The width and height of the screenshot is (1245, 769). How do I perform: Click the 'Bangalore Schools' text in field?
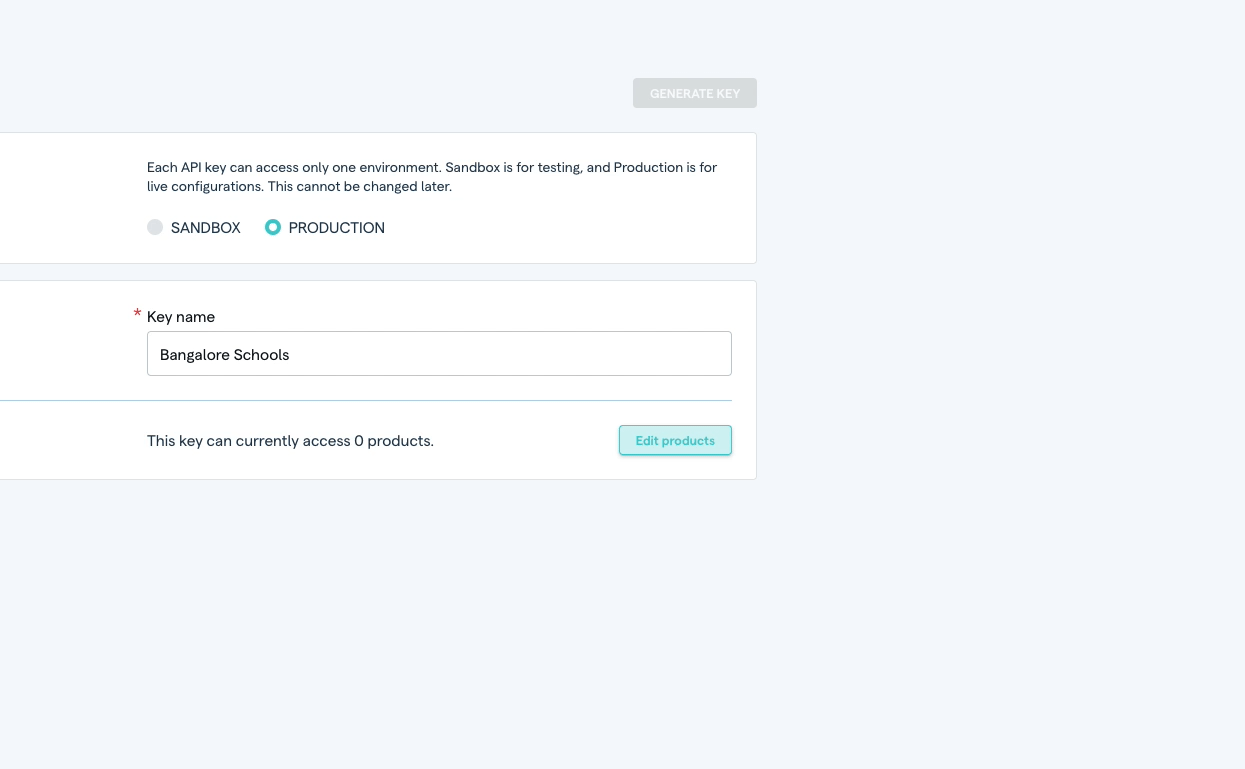[224, 355]
